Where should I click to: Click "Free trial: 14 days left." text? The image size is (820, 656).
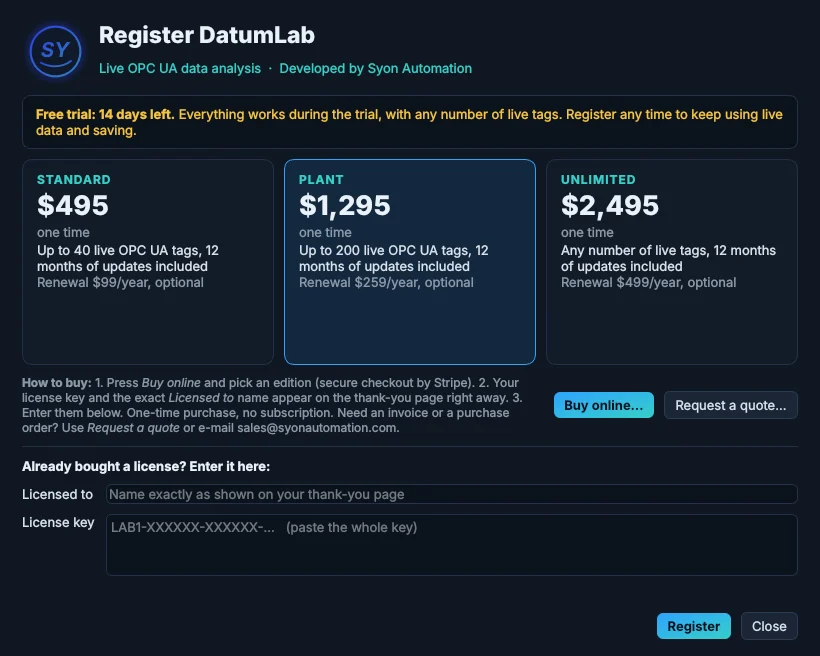pyautogui.click(x=105, y=114)
